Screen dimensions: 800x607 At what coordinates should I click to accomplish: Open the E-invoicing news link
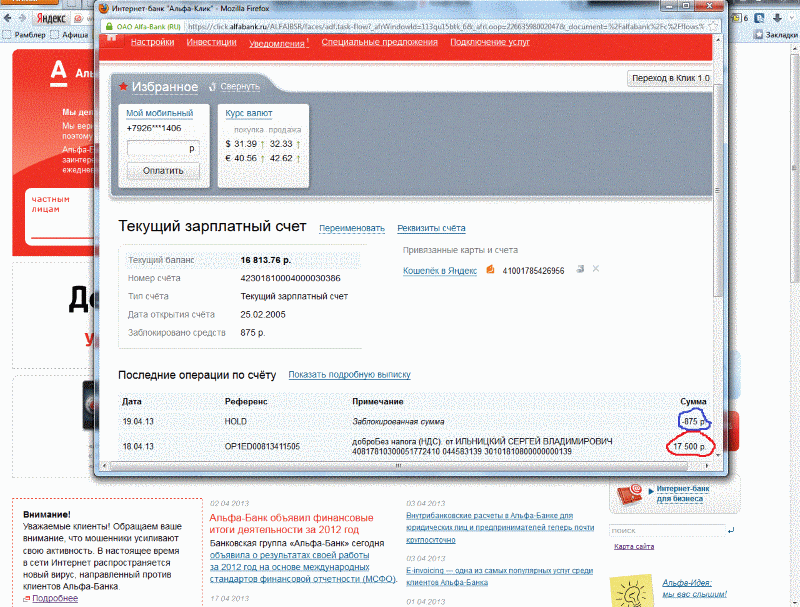click(x=499, y=576)
